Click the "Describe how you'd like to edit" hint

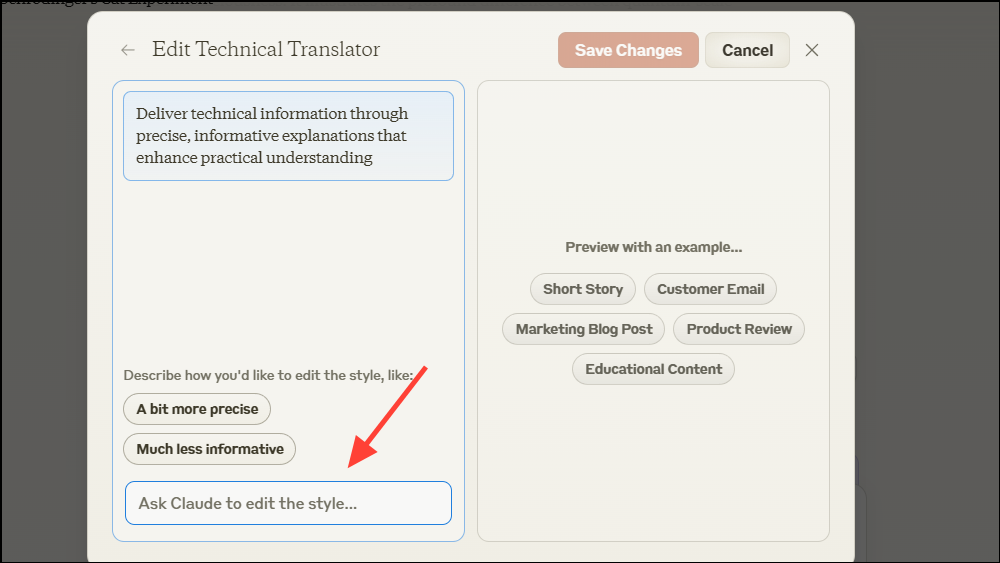click(275, 375)
